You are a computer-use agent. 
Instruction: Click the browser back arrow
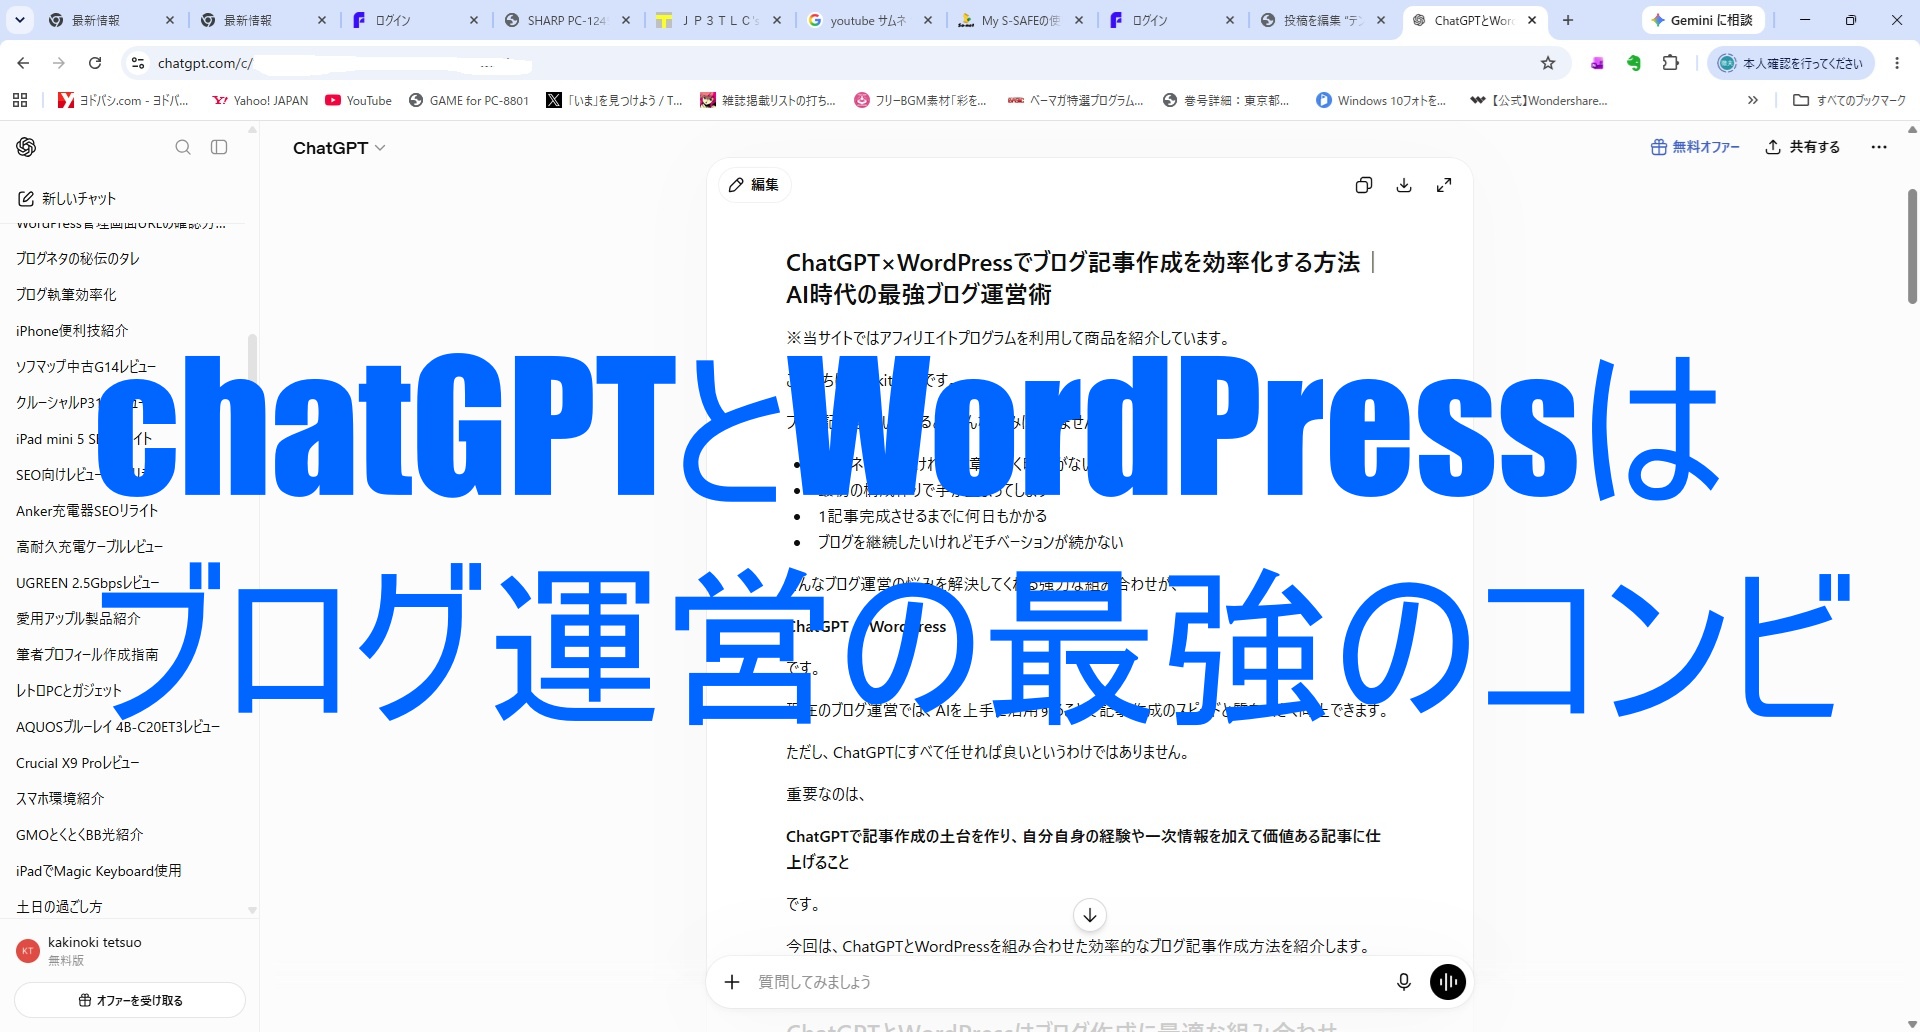coord(23,63)
